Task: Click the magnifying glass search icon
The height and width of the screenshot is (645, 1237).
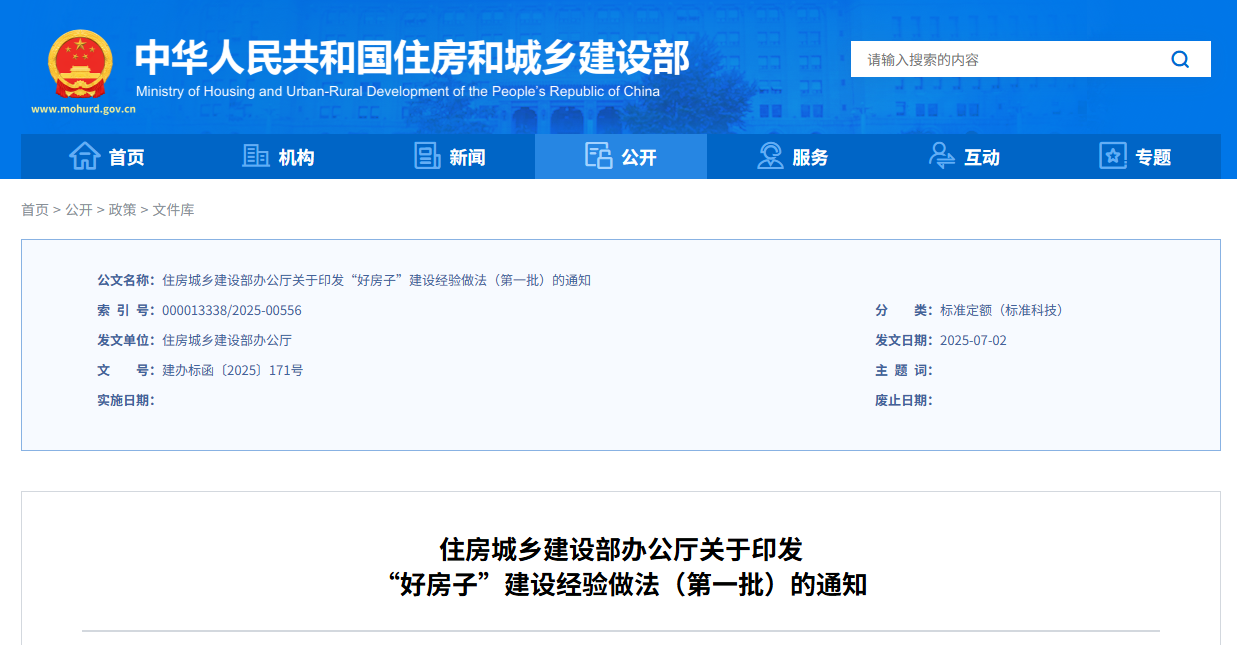Action: click(1180, 59)
